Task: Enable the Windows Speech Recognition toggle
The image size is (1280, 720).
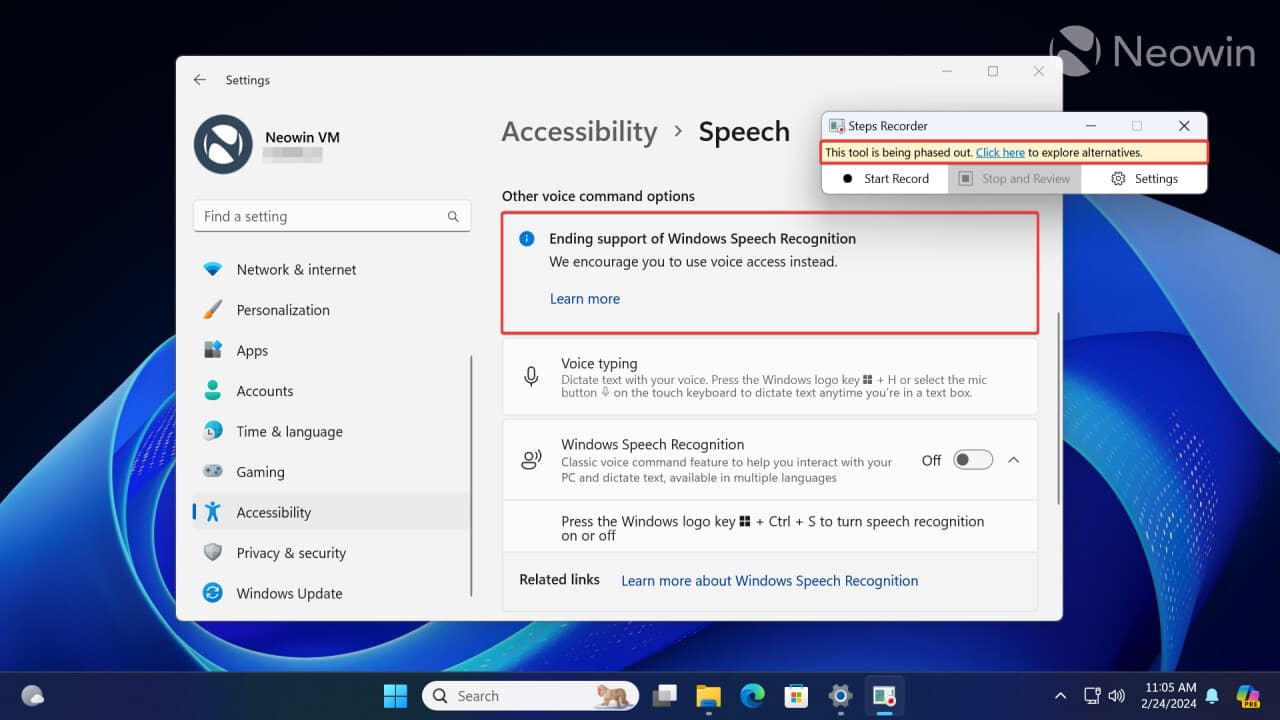Action: click(971, 459)
